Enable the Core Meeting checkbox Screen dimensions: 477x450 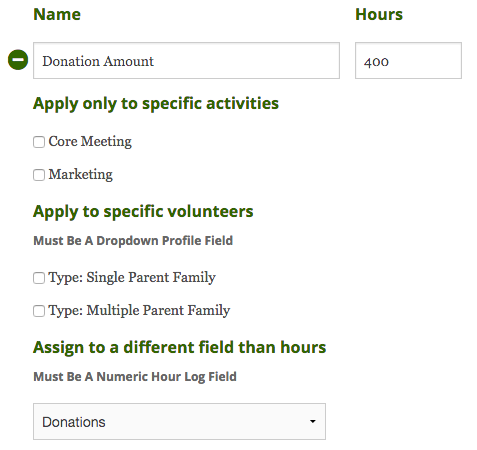point(39,142)
